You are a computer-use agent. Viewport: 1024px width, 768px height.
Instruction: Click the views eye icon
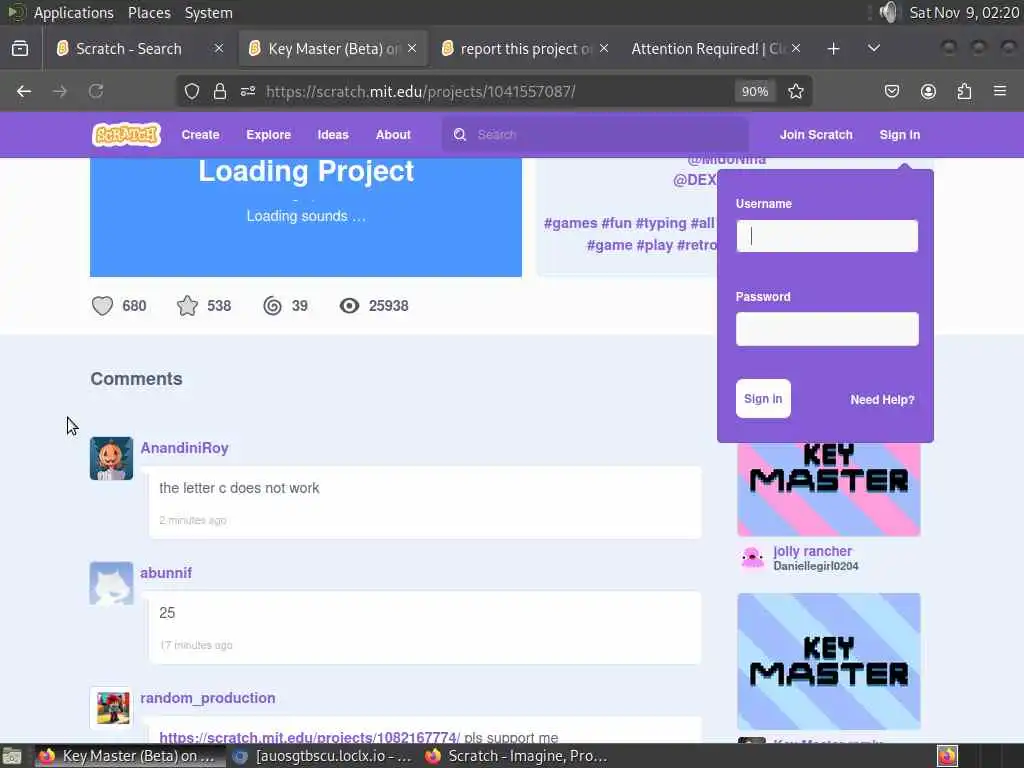coord(349,306)
